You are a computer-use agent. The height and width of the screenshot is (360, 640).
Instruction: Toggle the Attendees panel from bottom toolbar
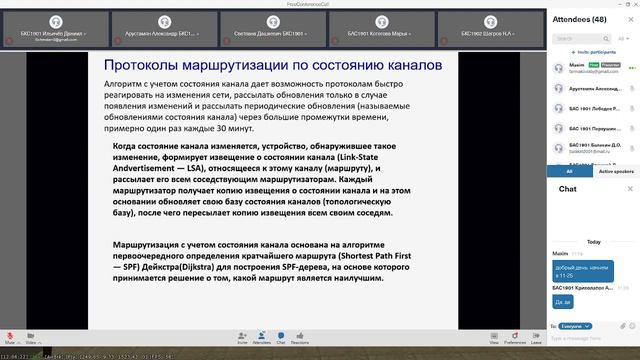(x=261, y=338)
